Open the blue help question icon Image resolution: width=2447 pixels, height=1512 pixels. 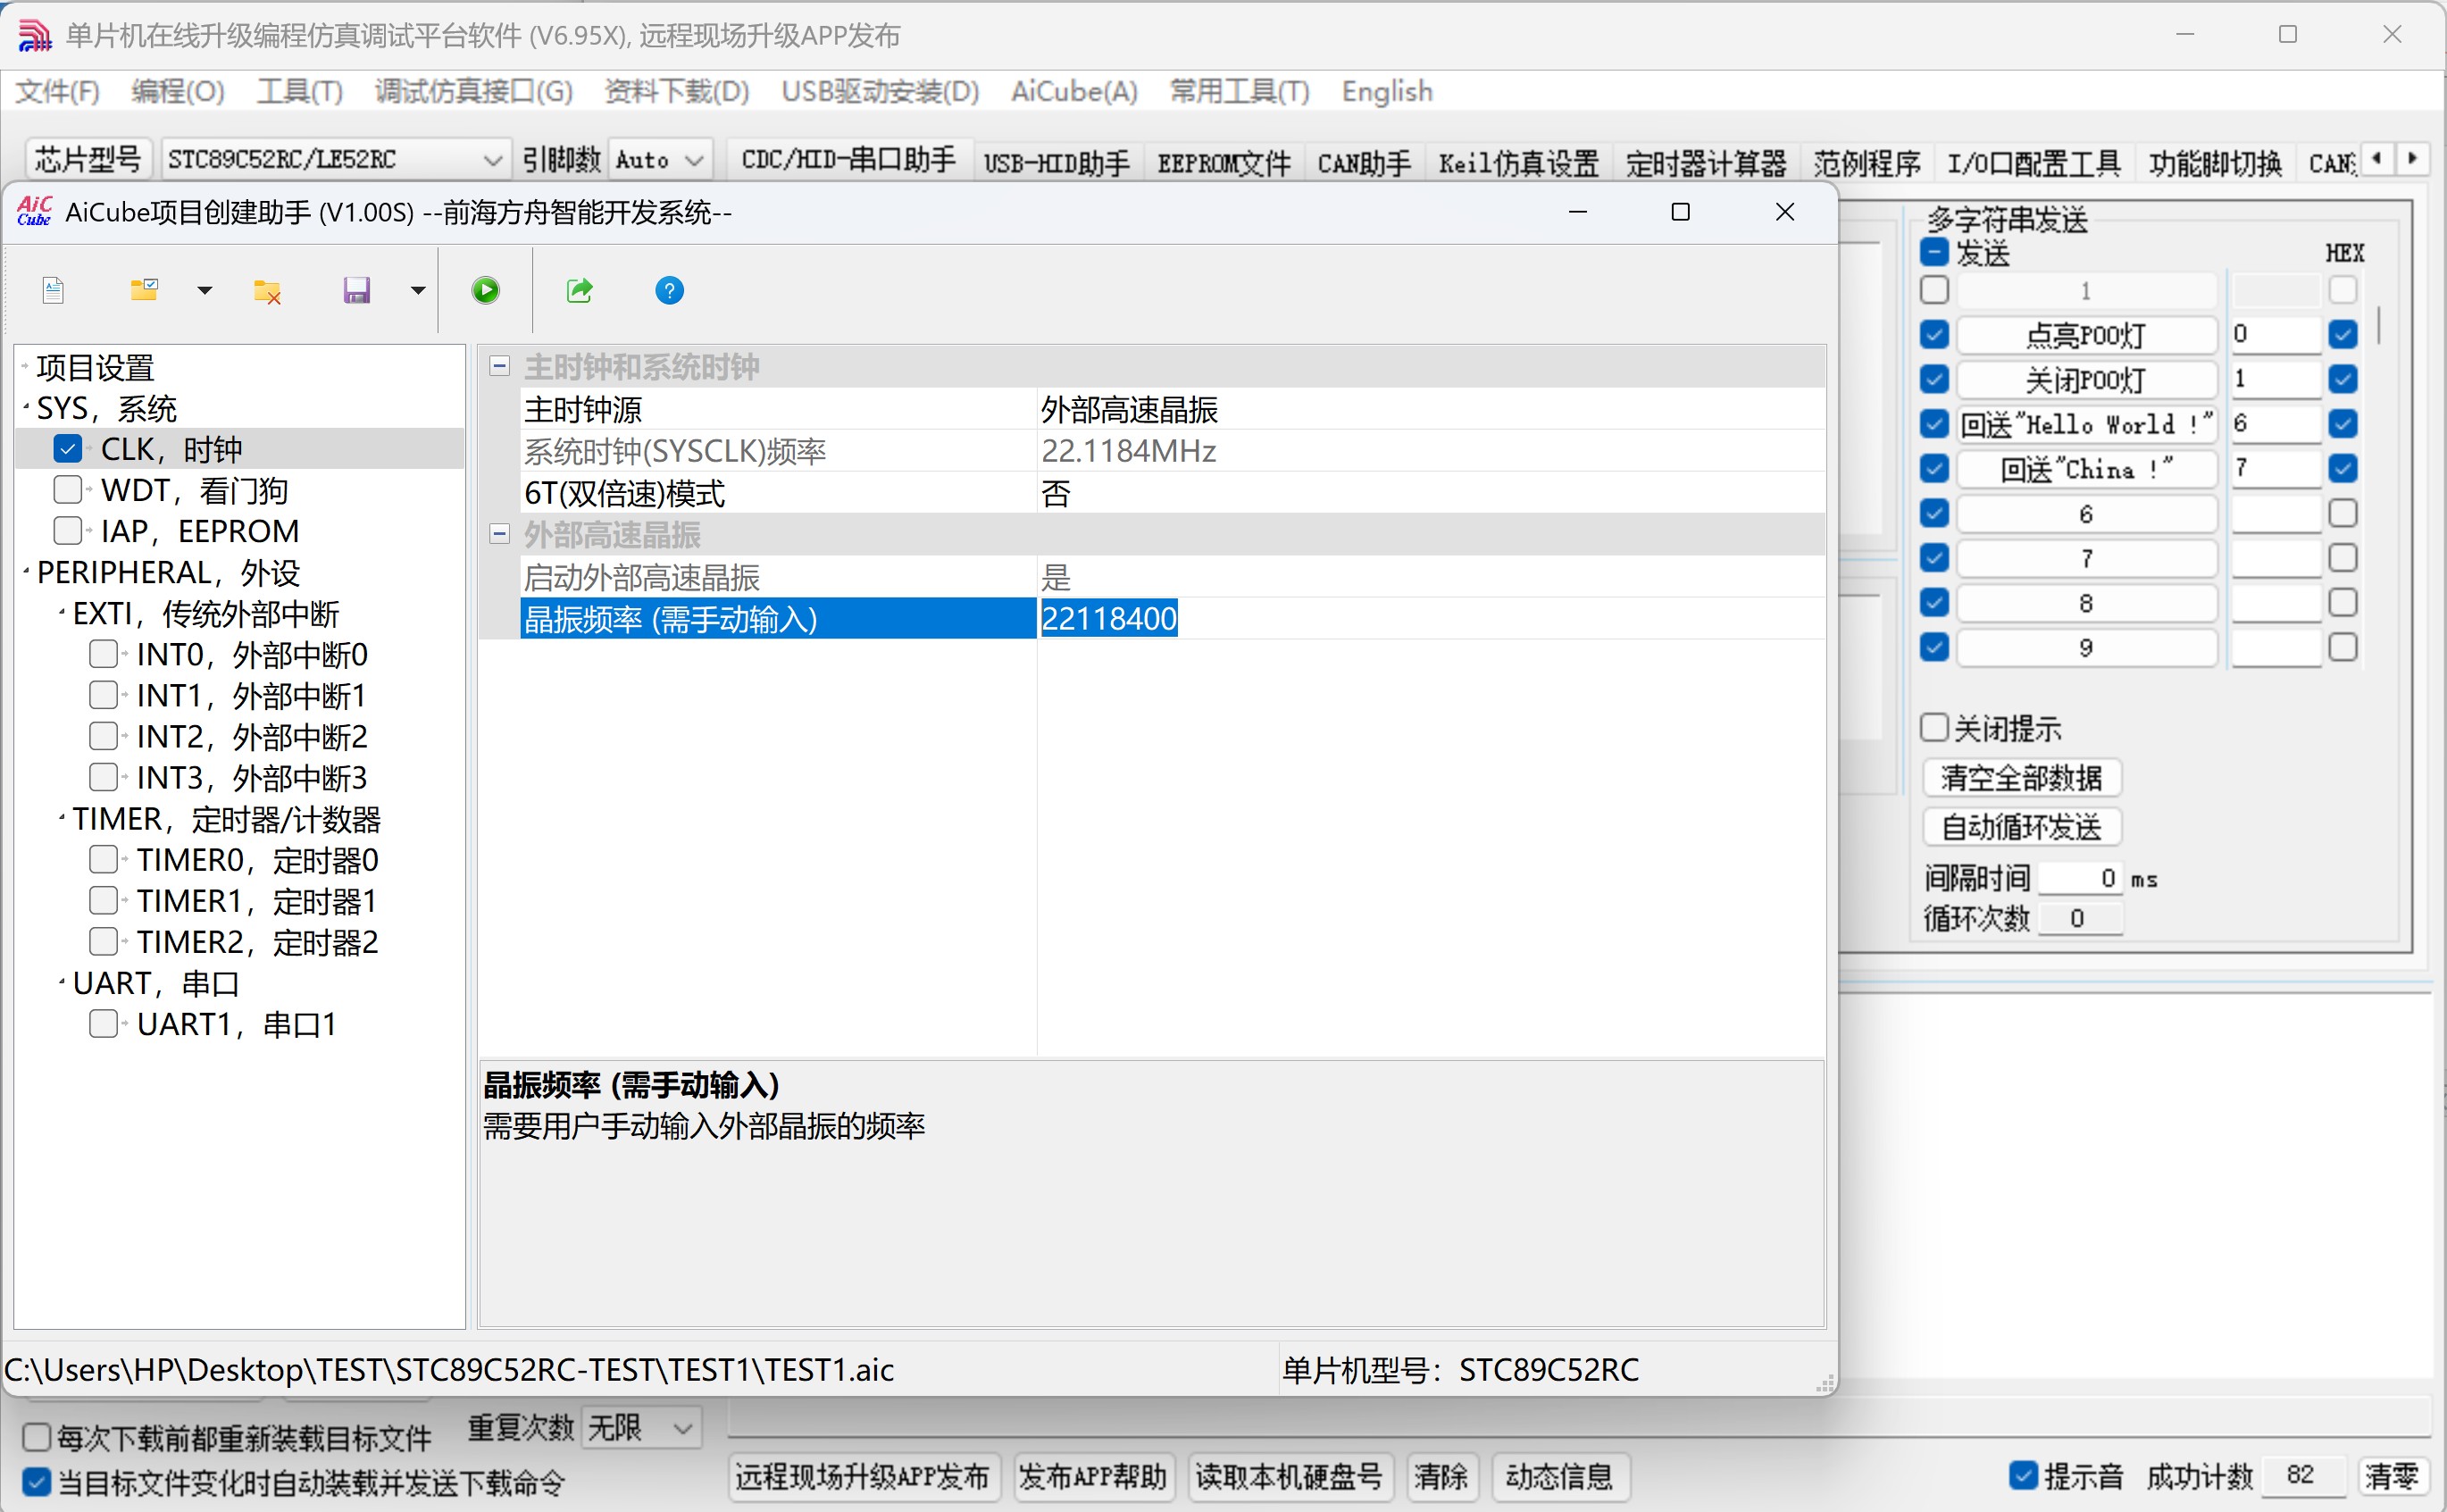pyautogui.click(x=669, y=291)
